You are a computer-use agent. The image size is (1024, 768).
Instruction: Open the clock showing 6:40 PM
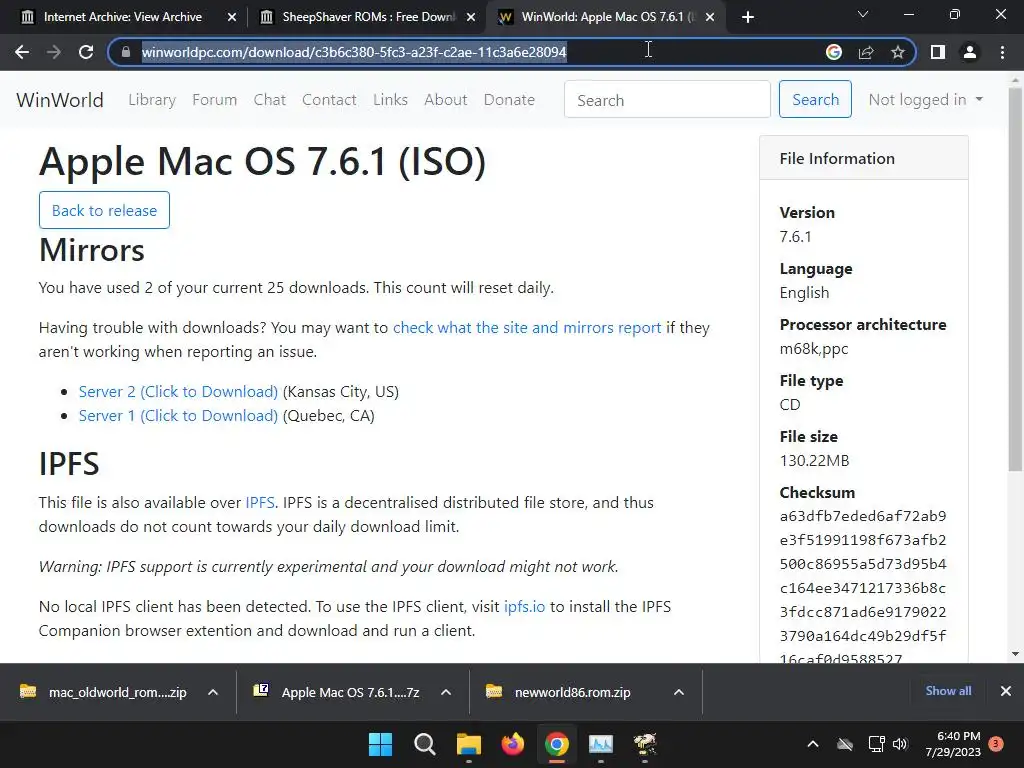pos(953,744)
